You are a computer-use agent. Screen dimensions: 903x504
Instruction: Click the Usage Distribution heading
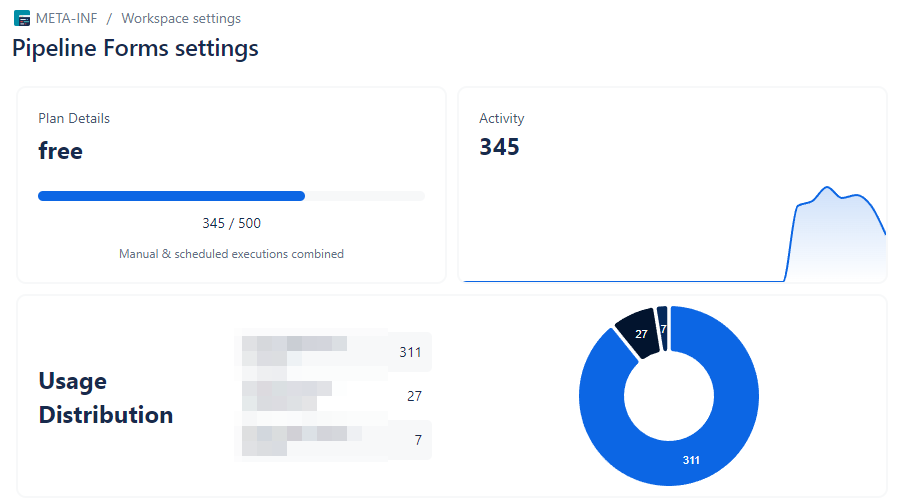(105, 397)
